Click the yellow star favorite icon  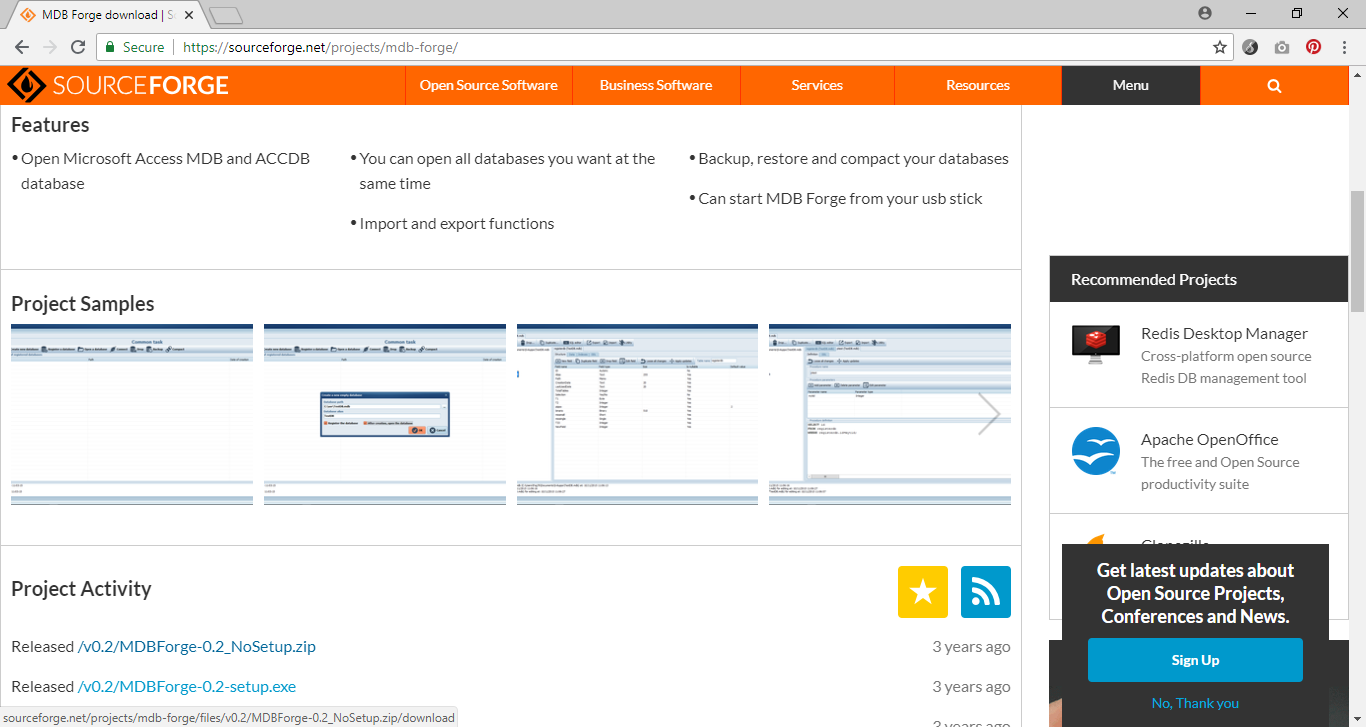tap(923, 592)
